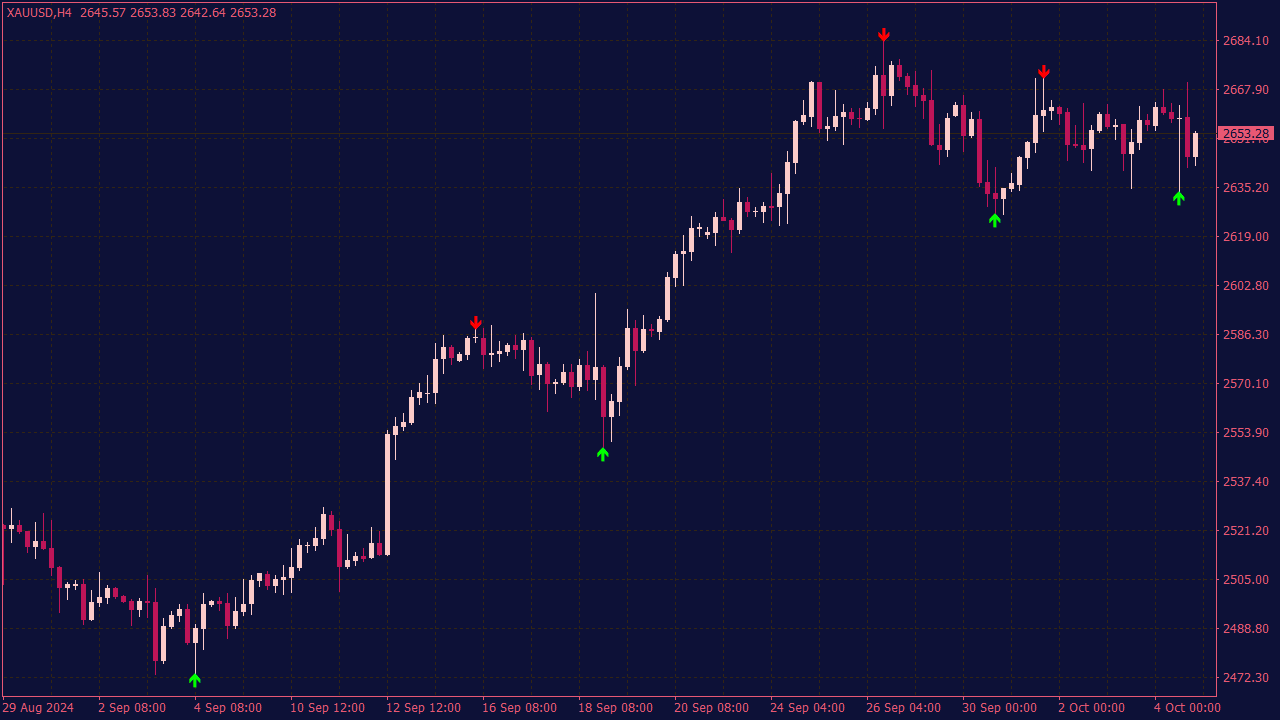This screenshot has height=720, width=1280.
Task: Click the 18 Sep 08:00 time label
Action: [x=616, y=708]
